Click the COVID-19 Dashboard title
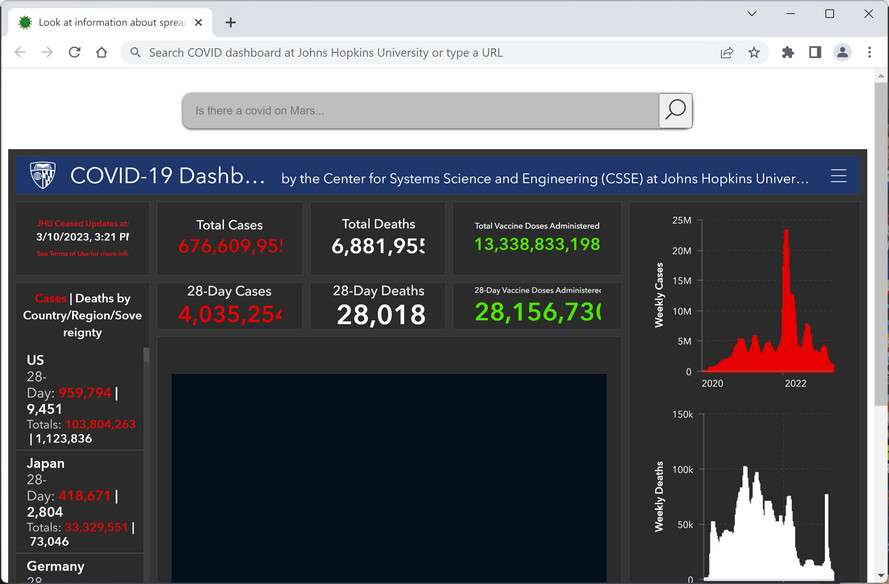 pos(167,176)
